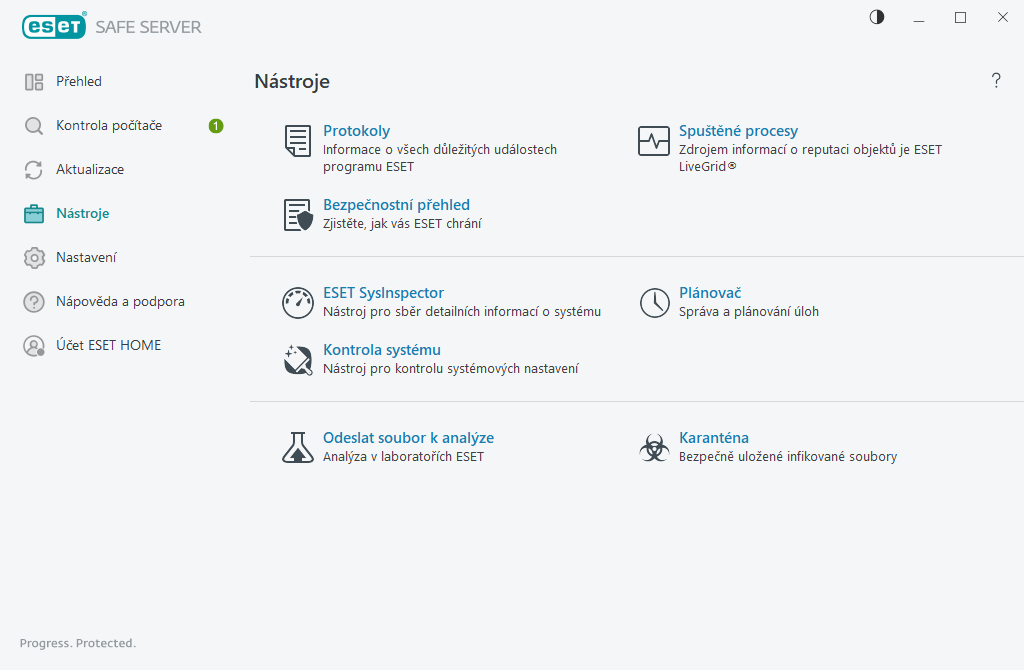Open Nastavení from the sidebar
The image size is (1024, 670).
(x=86, y=257)
